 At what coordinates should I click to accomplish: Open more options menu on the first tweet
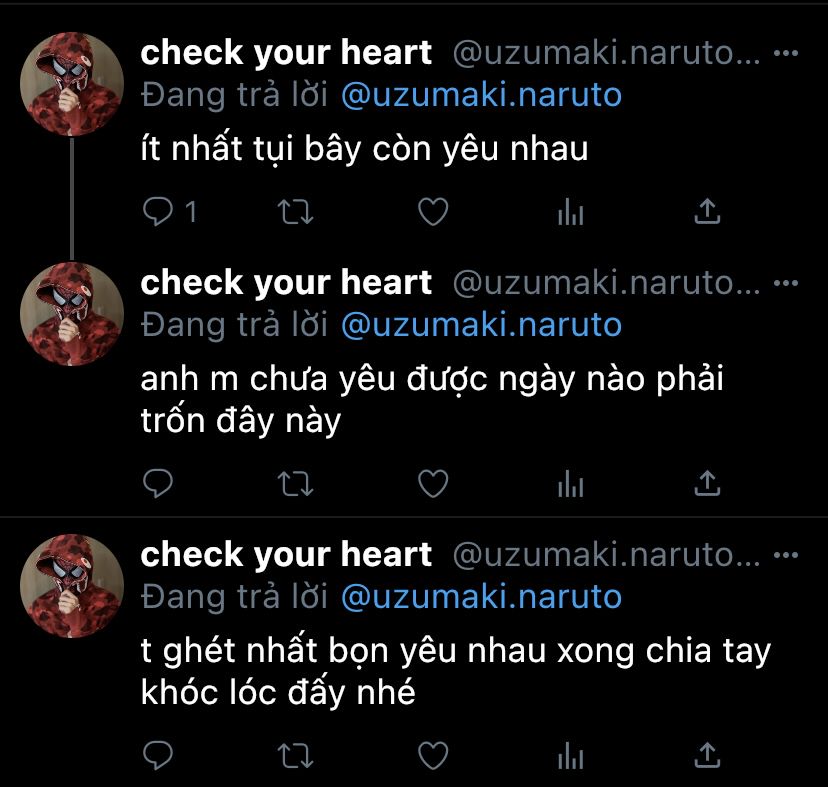pos(786,53)
